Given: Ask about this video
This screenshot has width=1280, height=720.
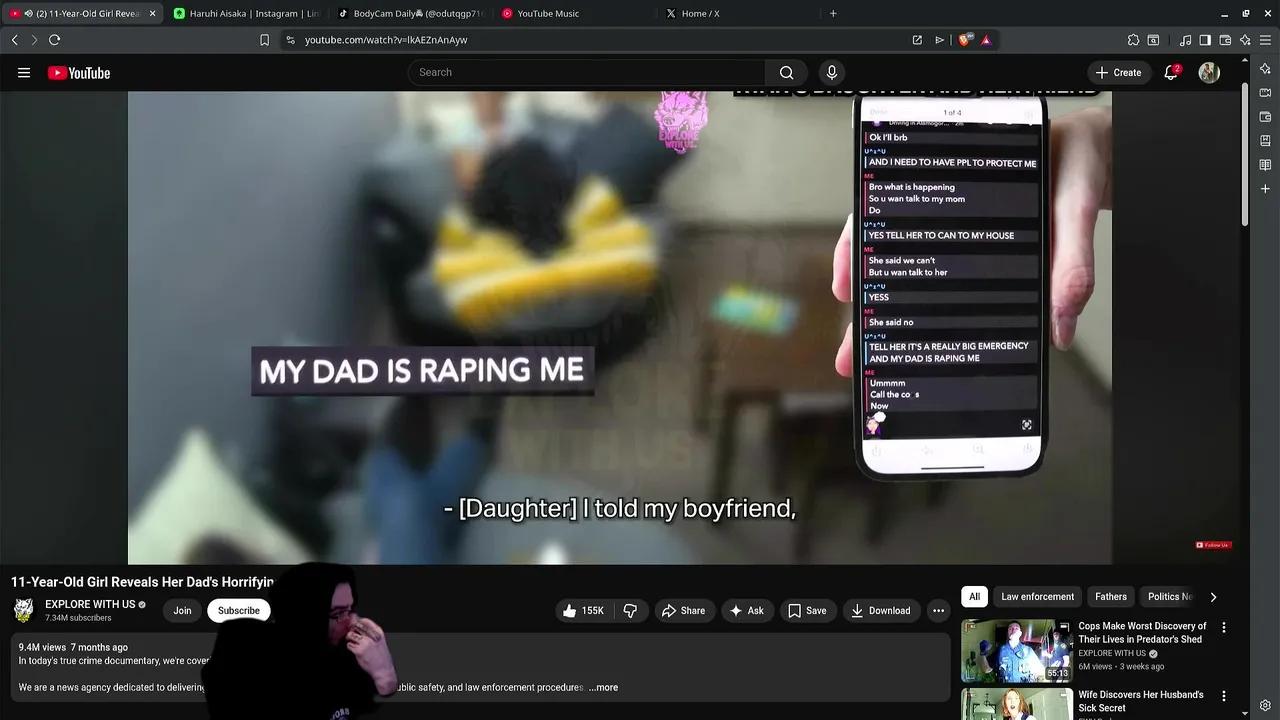Looking at the screenshot, I should coord(746,611).
